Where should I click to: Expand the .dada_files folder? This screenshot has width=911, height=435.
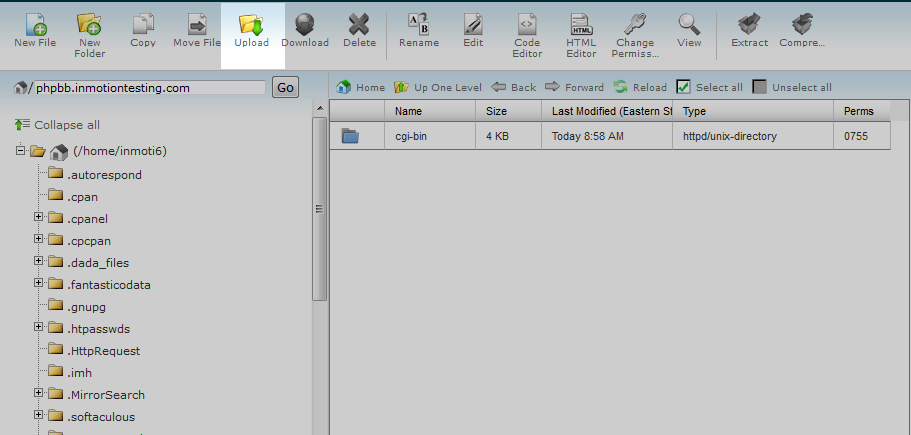click(x=38, y=261)
